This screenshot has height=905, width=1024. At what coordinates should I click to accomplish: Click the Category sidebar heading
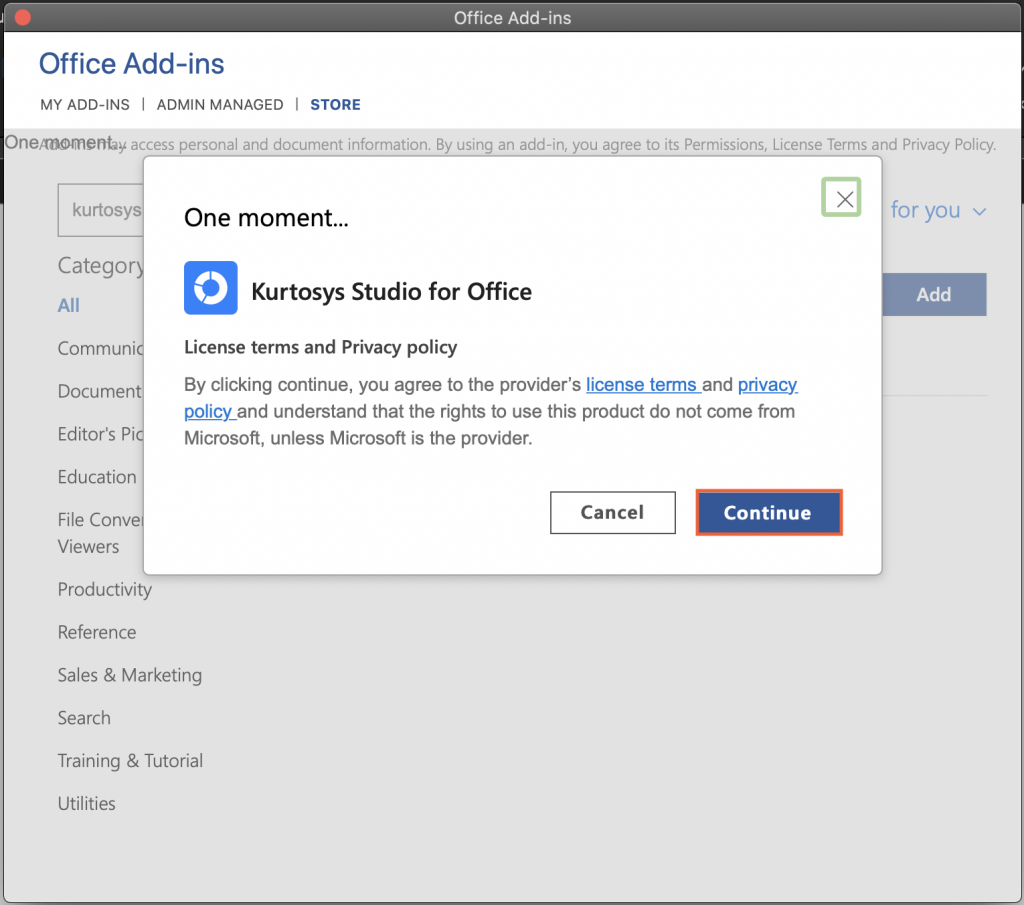101,265
